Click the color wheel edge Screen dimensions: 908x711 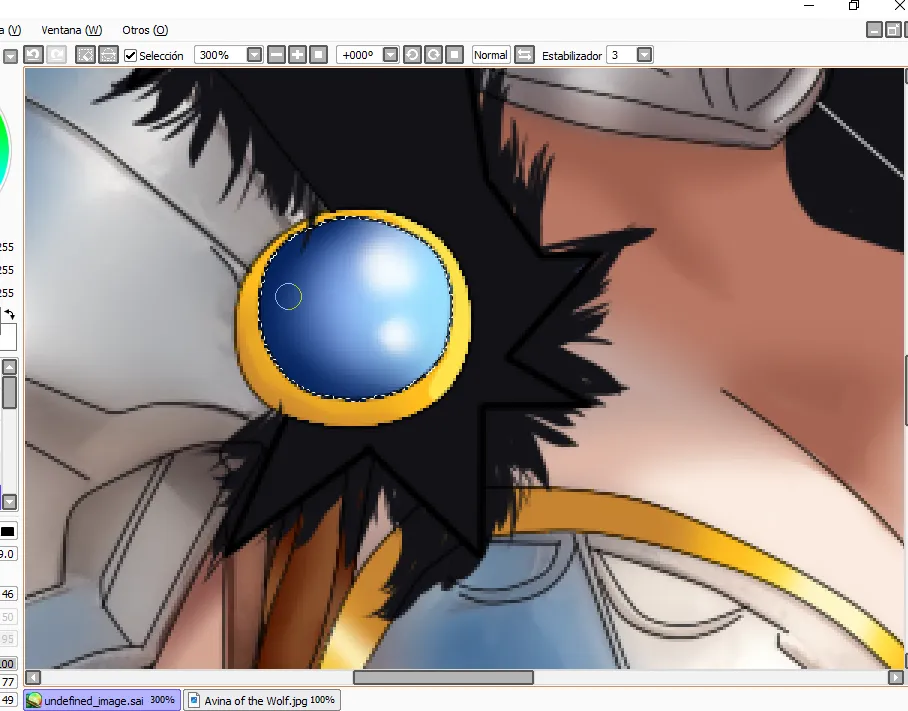[5, 151]
